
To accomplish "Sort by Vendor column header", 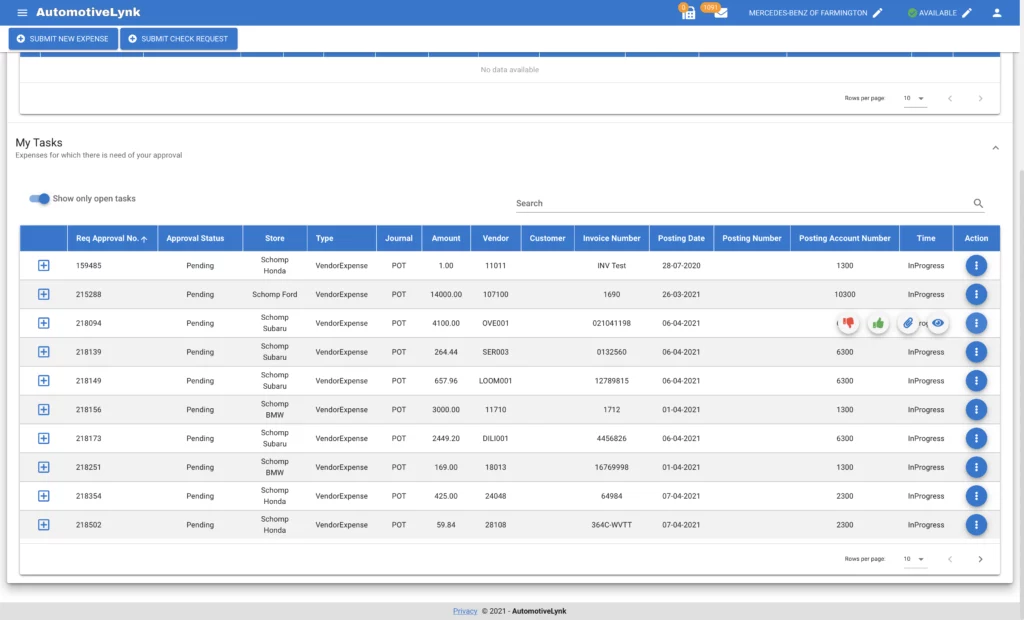I will point(496,238).
